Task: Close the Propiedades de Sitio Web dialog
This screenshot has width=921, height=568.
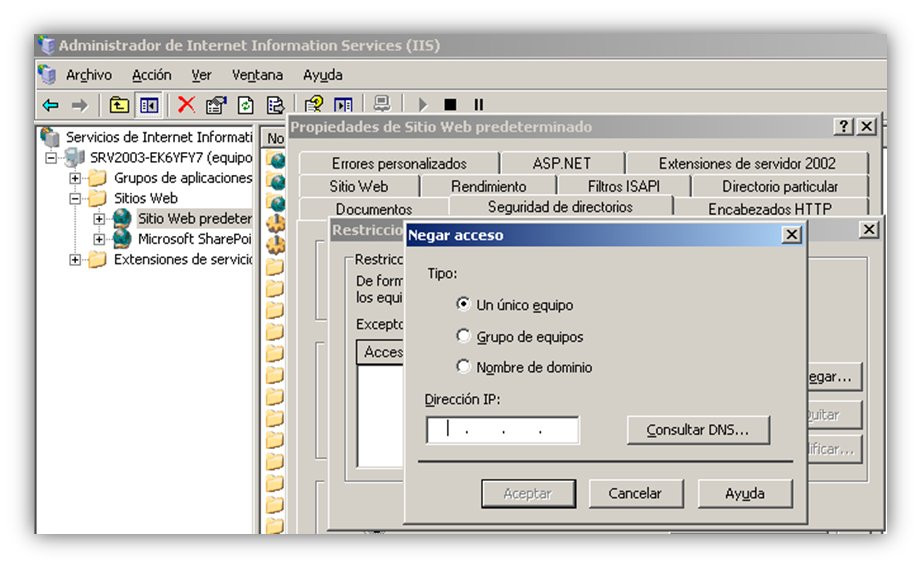Action: pyautogui.click(x=867, y=126)
